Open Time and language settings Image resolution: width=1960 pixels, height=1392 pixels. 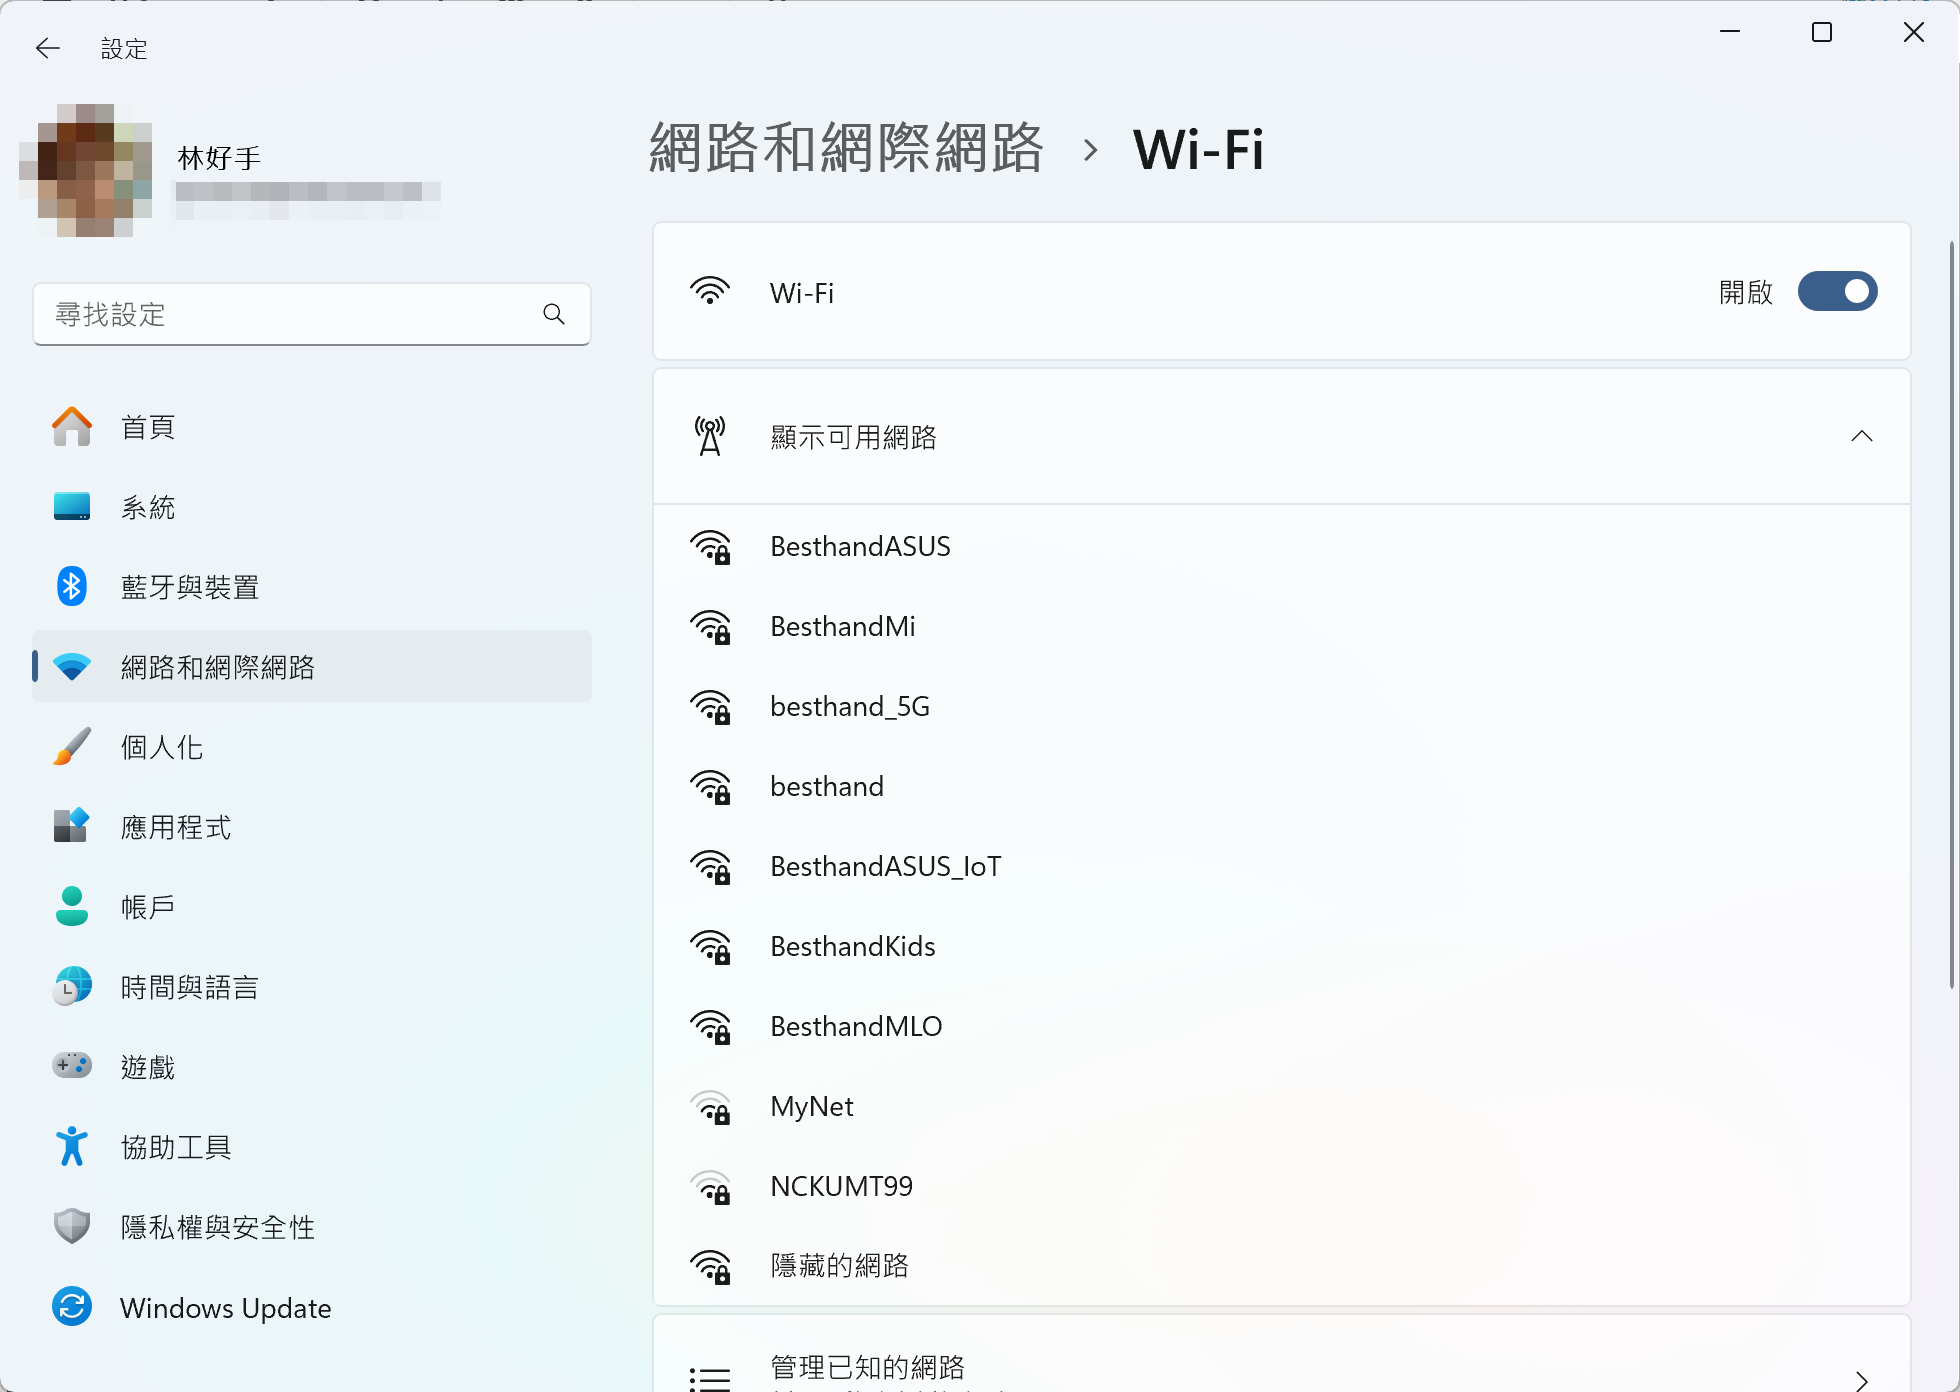point(190,987)
